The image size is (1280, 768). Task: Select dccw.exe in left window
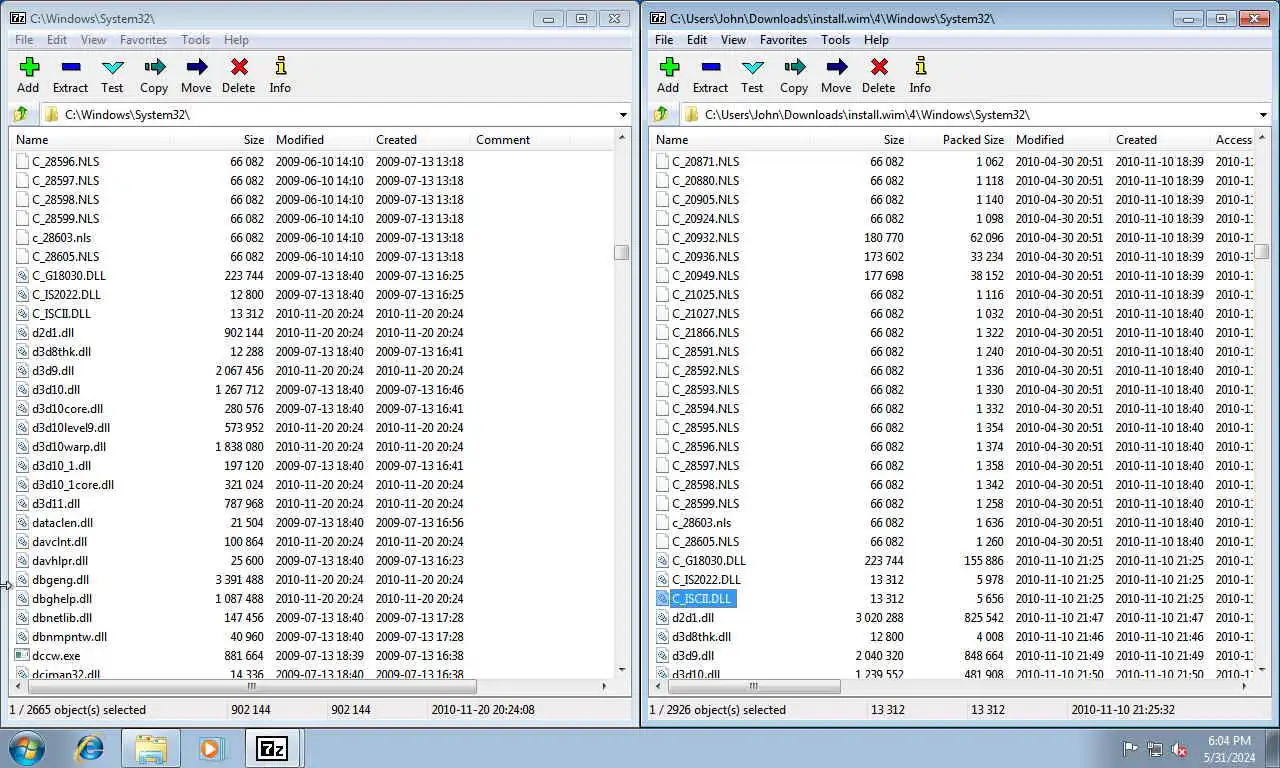pos(56,655)
